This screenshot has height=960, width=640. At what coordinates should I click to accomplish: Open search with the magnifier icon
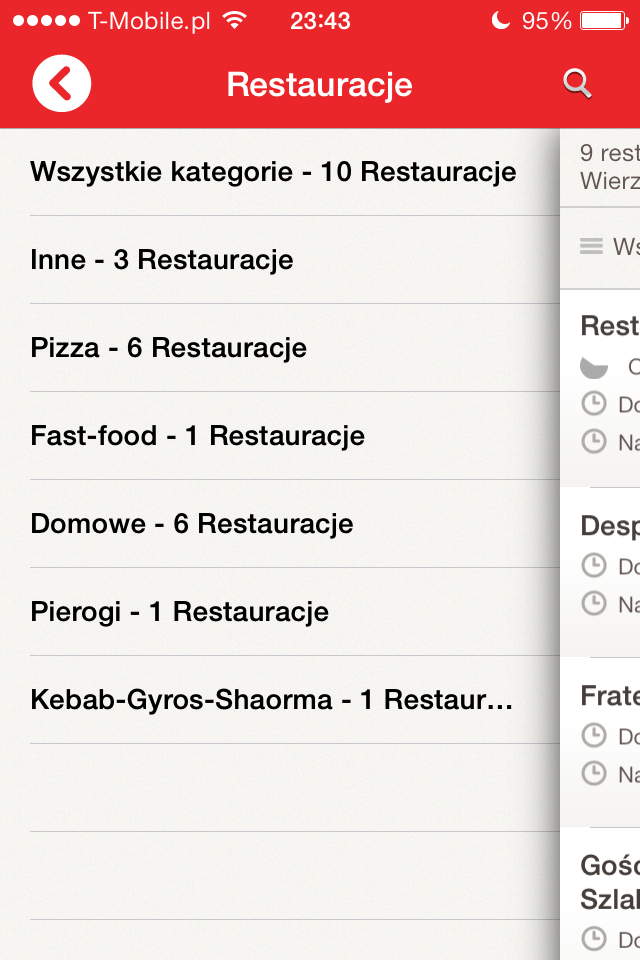click(x=577, y=84)
